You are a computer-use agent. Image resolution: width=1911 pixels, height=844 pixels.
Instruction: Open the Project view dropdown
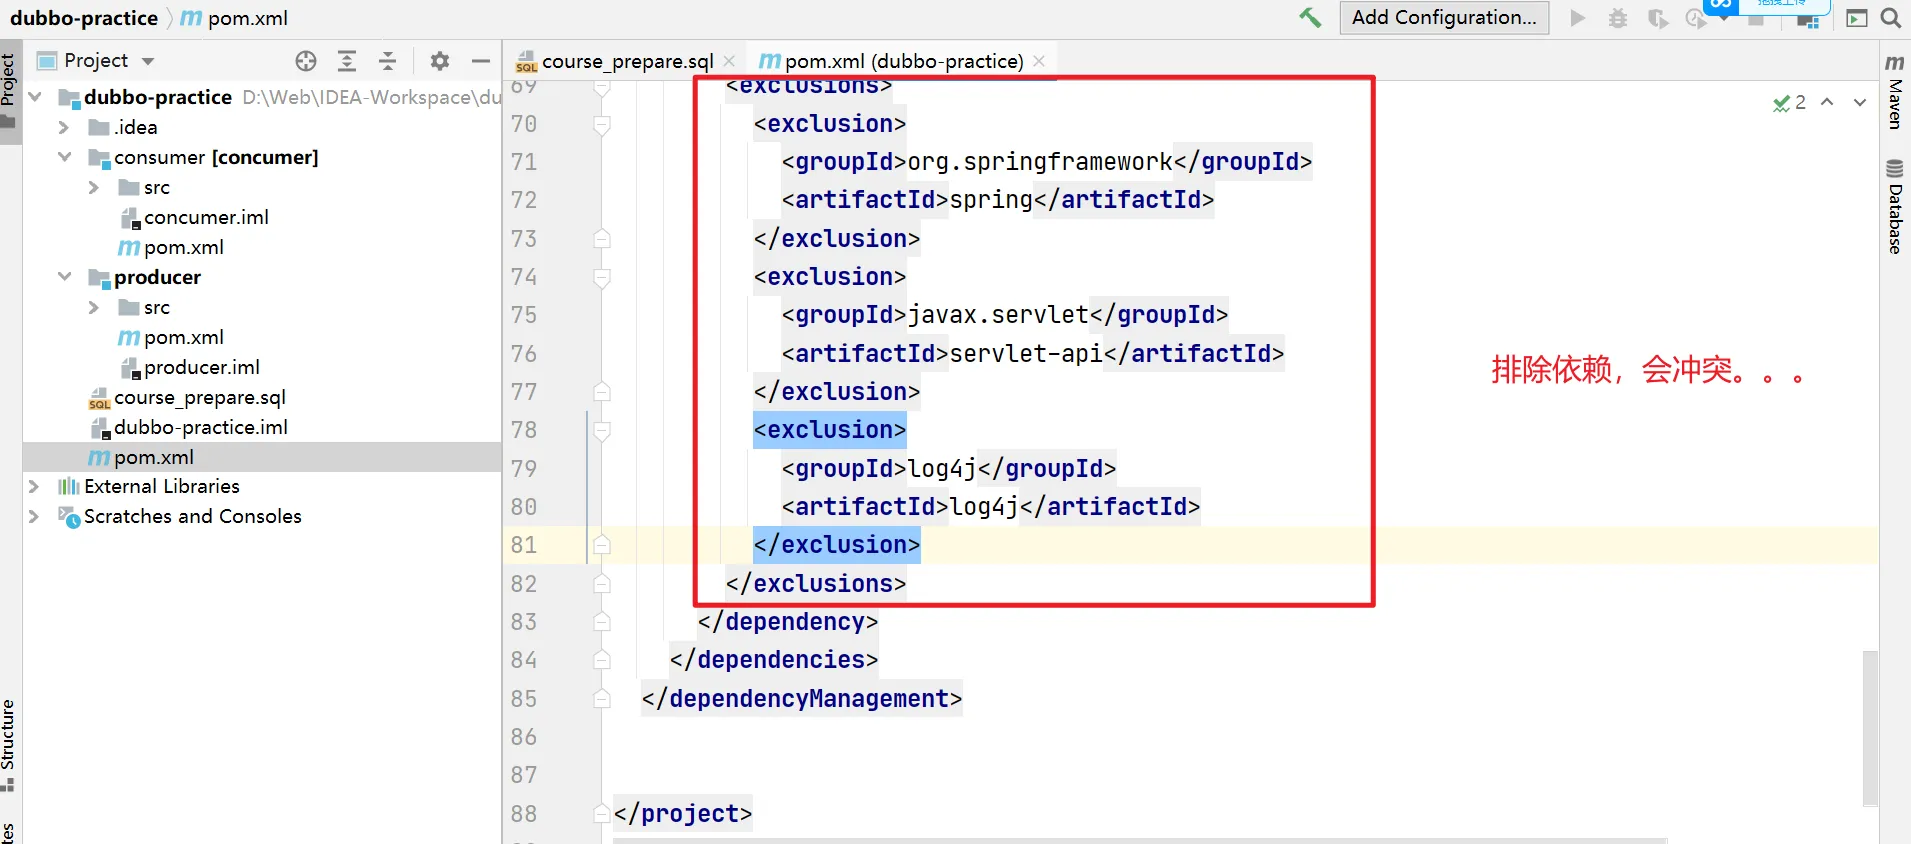[148, 61]
